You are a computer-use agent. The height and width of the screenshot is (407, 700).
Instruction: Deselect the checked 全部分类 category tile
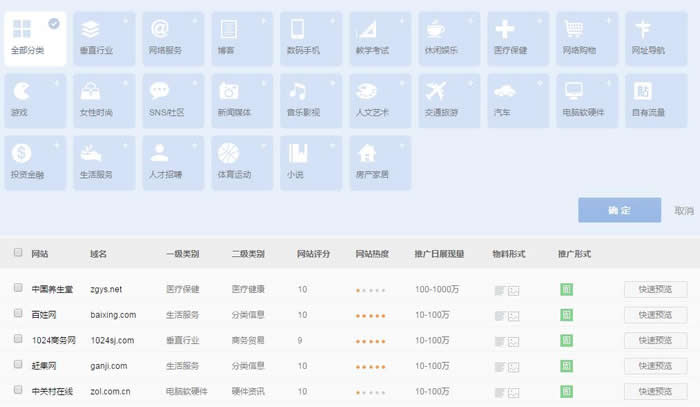[35, 38]
